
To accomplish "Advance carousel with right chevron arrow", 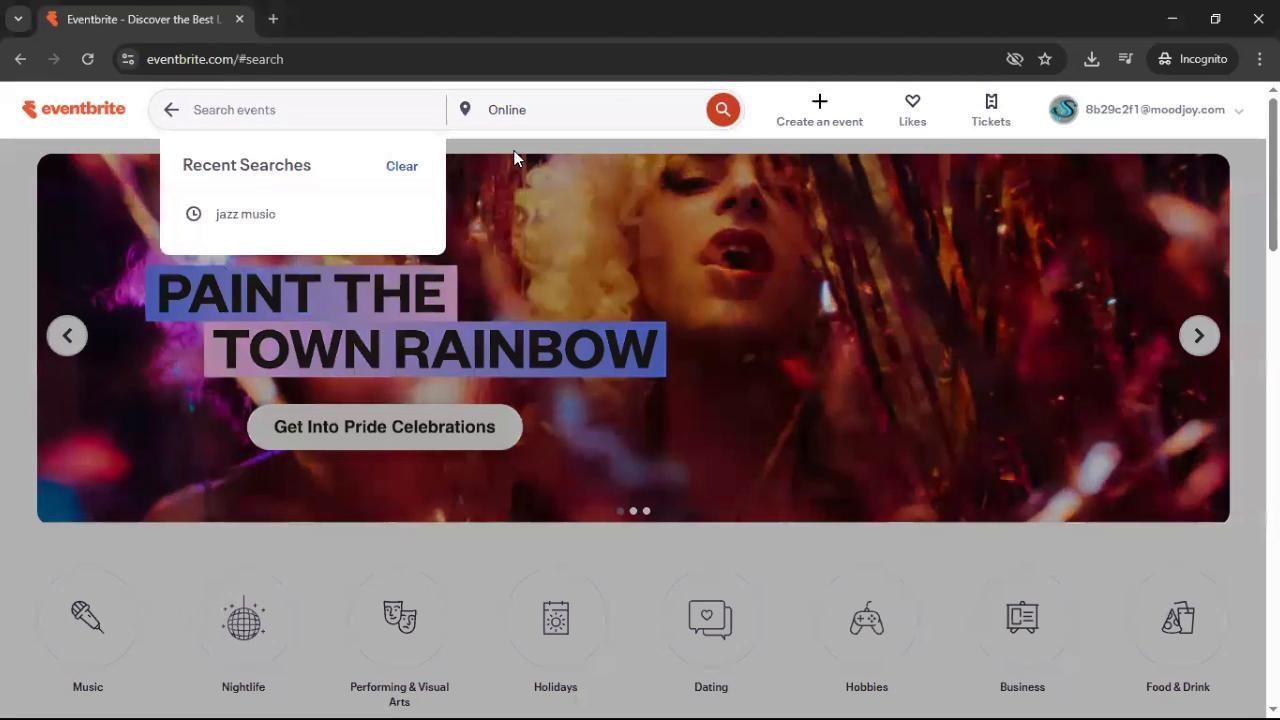I will point(1198,335).
